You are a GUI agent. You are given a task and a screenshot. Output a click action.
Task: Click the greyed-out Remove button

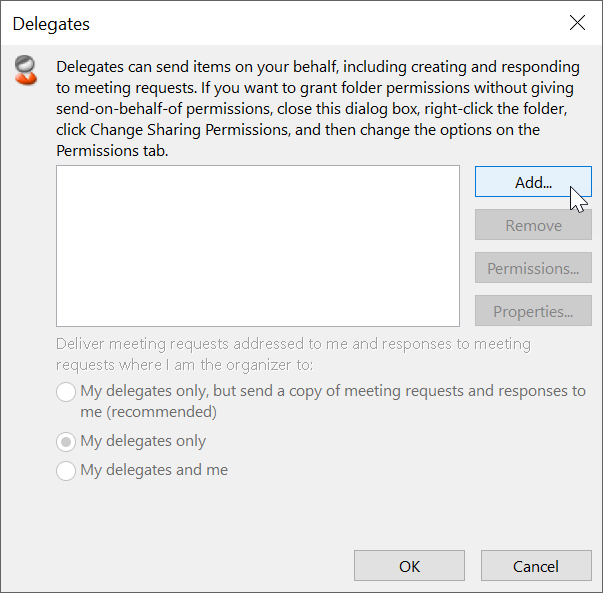[x=533, y=225]
